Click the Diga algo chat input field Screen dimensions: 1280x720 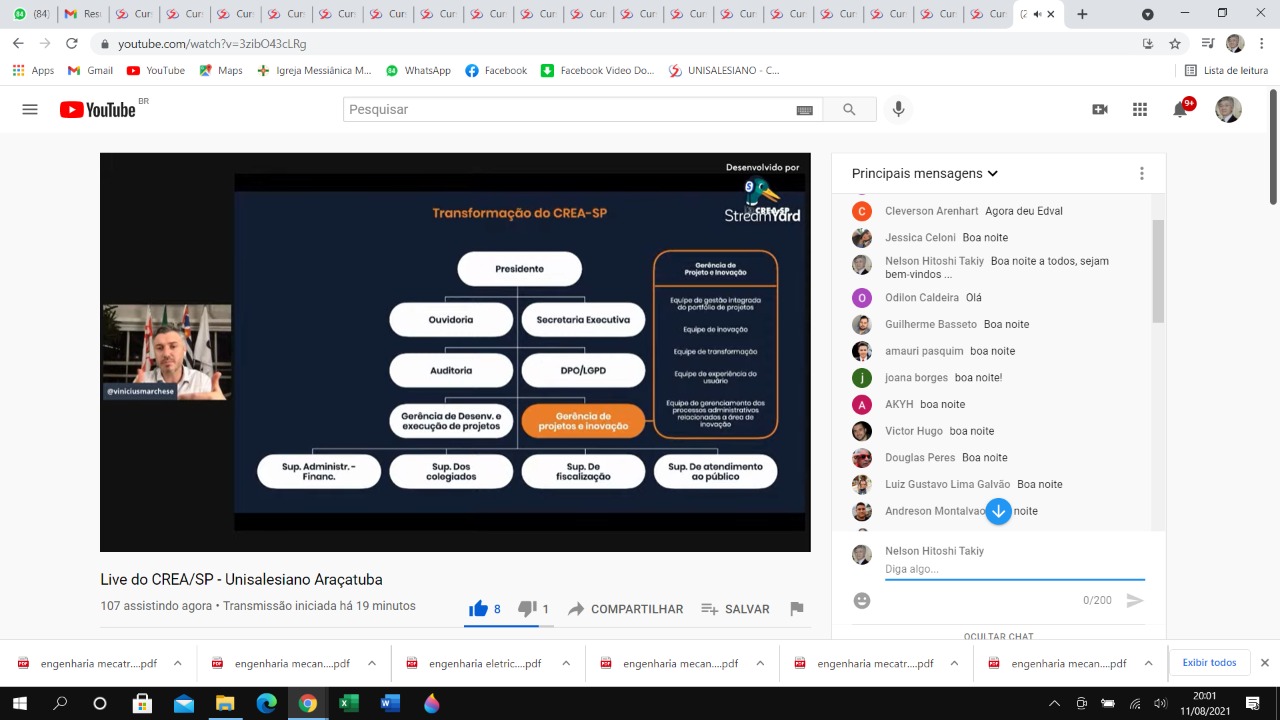click(1015, 569)
